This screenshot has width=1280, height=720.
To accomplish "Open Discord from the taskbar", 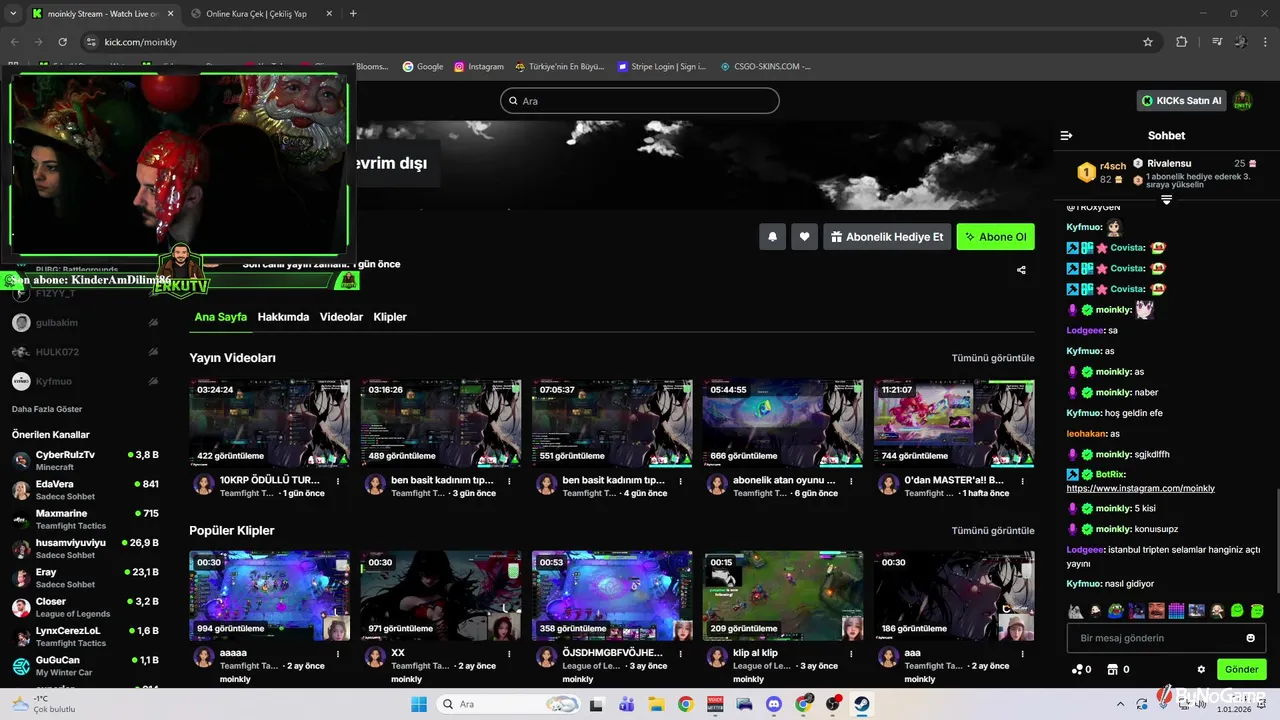I will 773,704.
